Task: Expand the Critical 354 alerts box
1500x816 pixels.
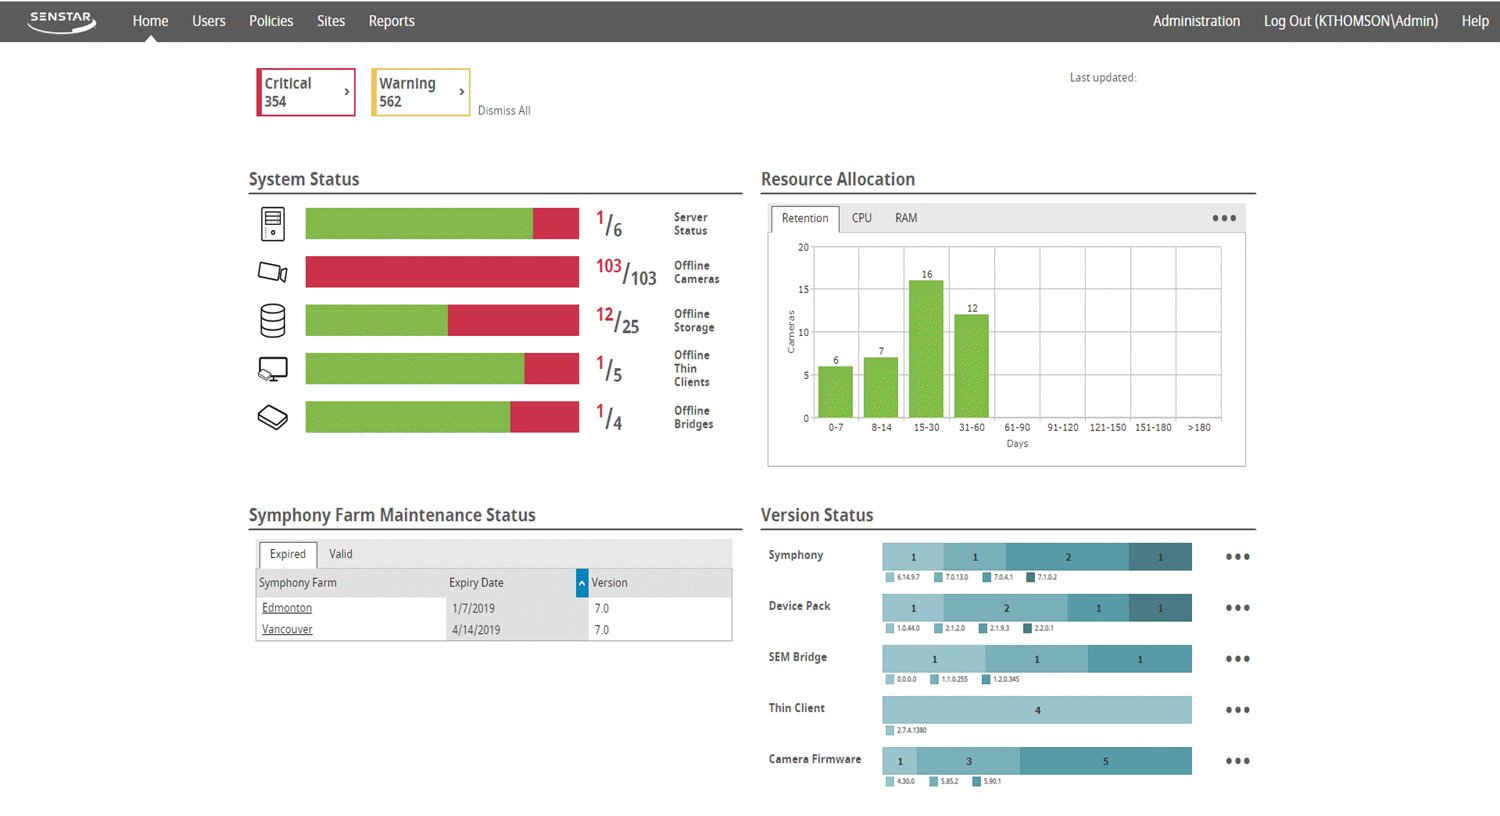Action: [306, 92]
